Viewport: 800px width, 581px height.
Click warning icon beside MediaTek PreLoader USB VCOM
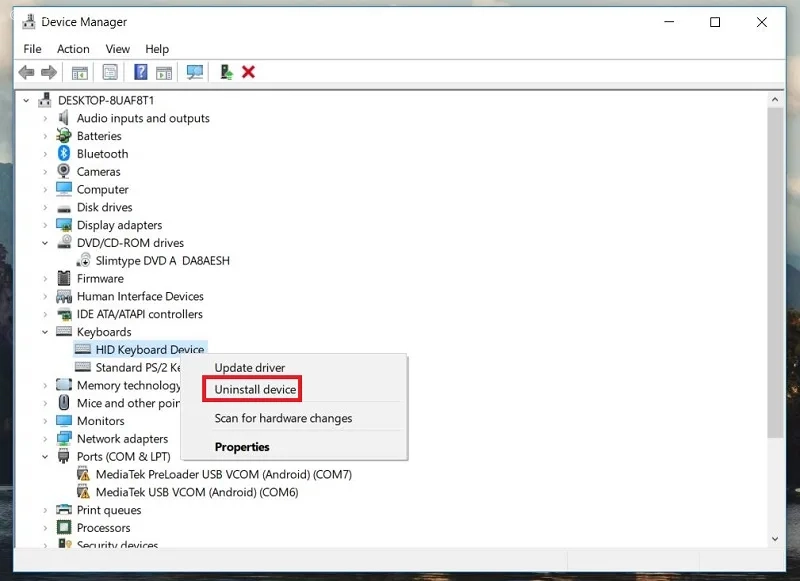click(83, 474)
